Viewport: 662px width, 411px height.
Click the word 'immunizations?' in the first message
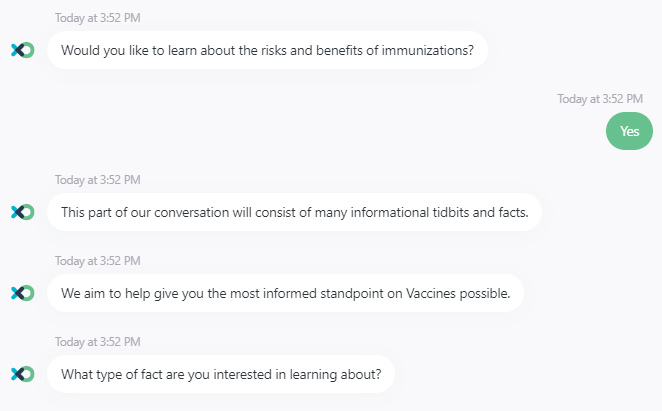(x=428, y=50)
